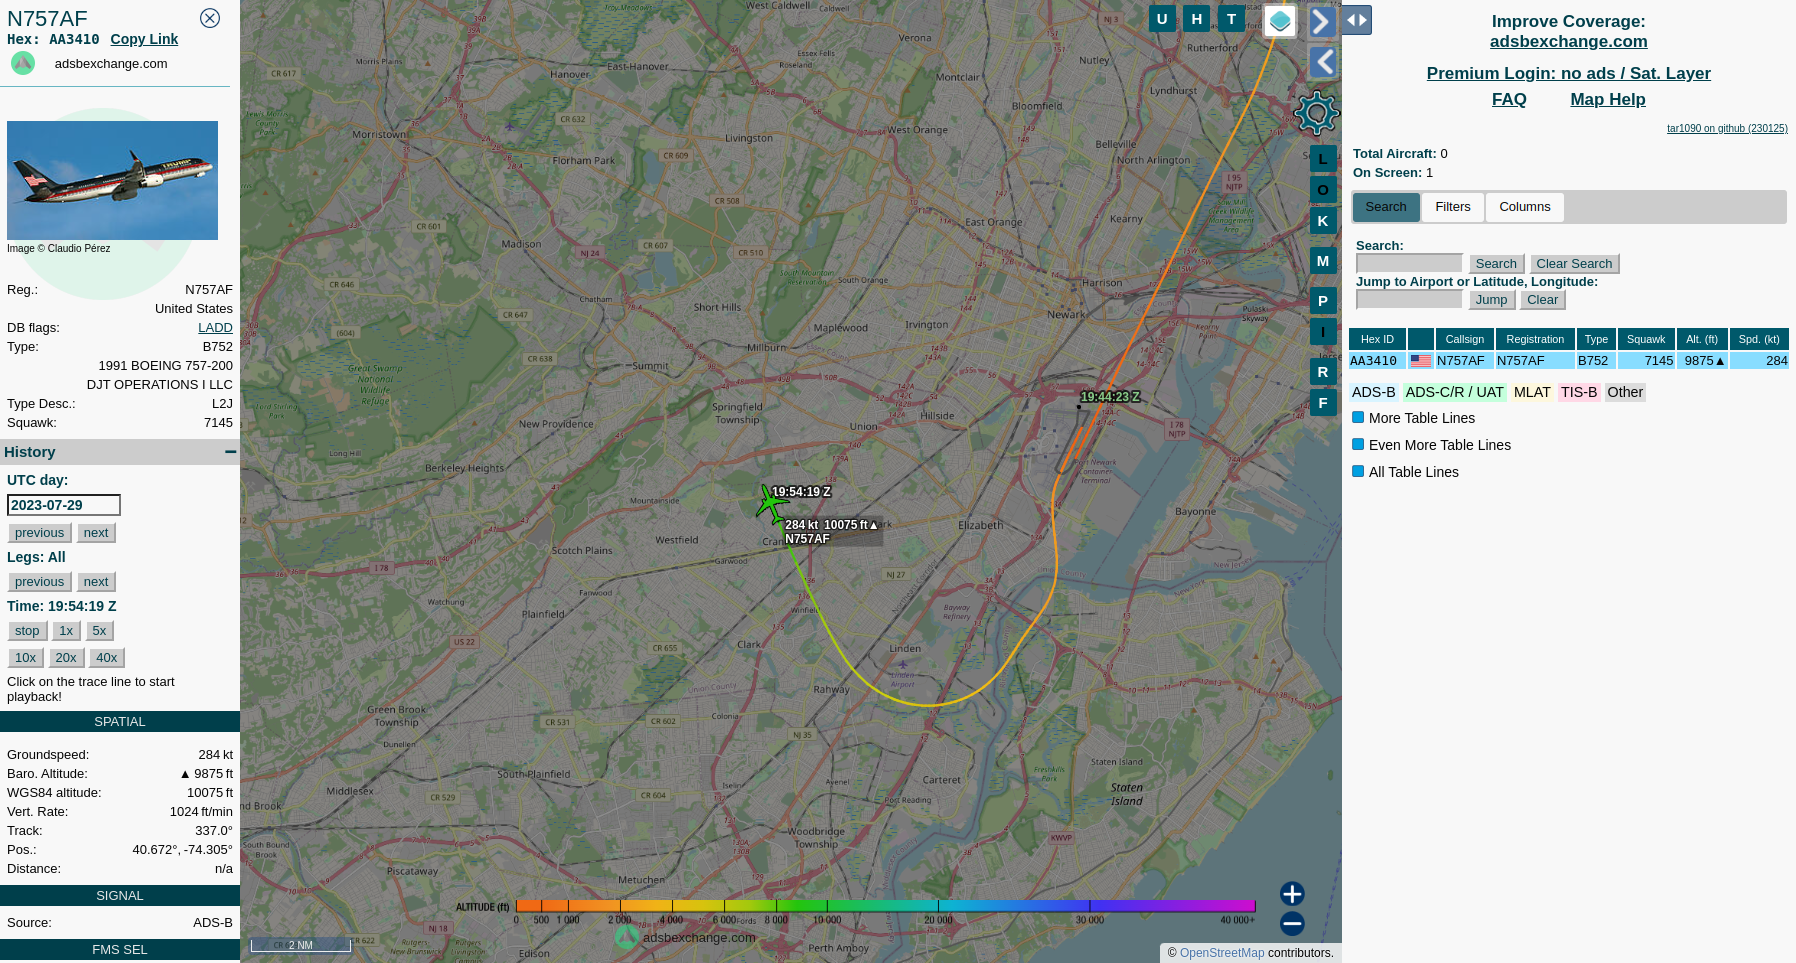Sort table by Squawk column
Image resolution: width=1796 pixels, height=963 pixels.
[x=1646, y=339]
